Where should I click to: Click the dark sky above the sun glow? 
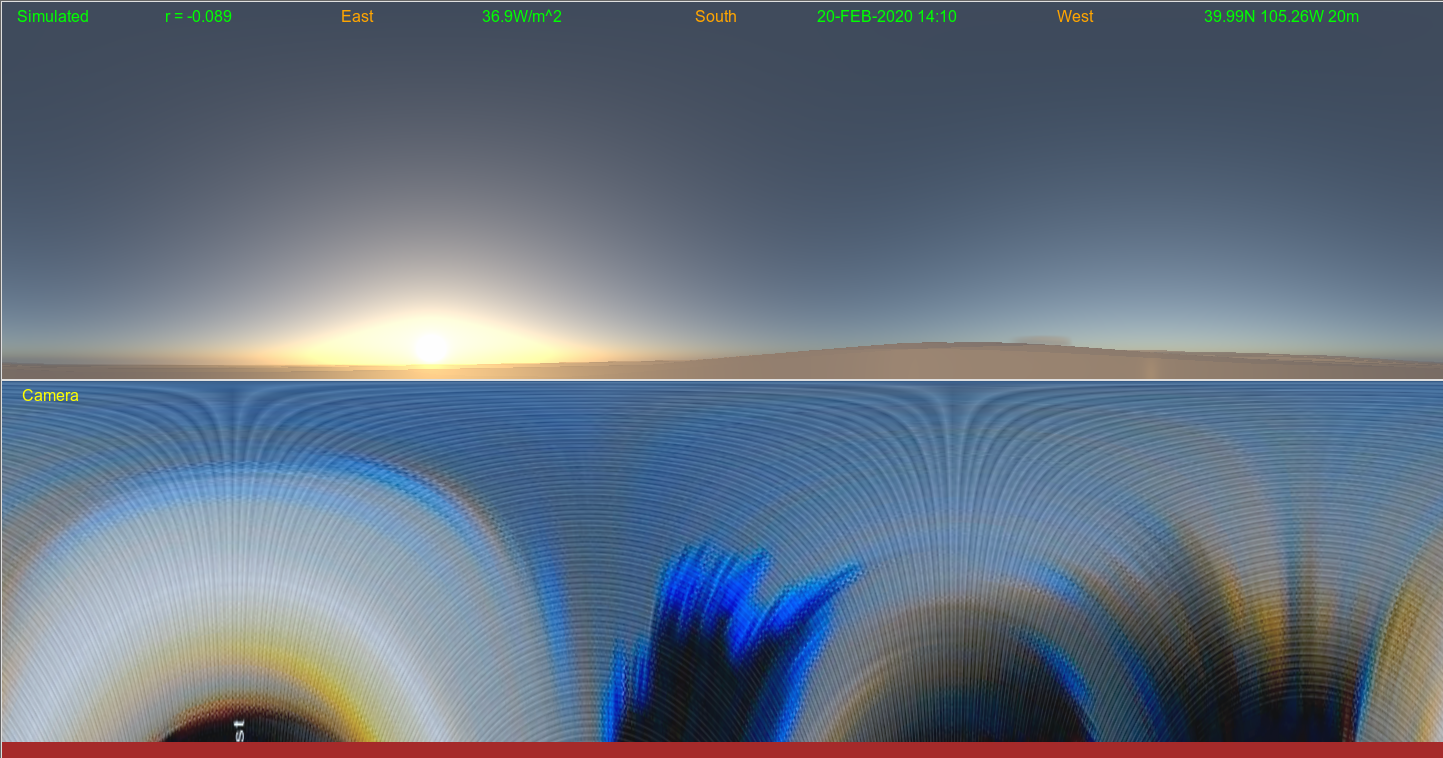(x=430, y=150)
